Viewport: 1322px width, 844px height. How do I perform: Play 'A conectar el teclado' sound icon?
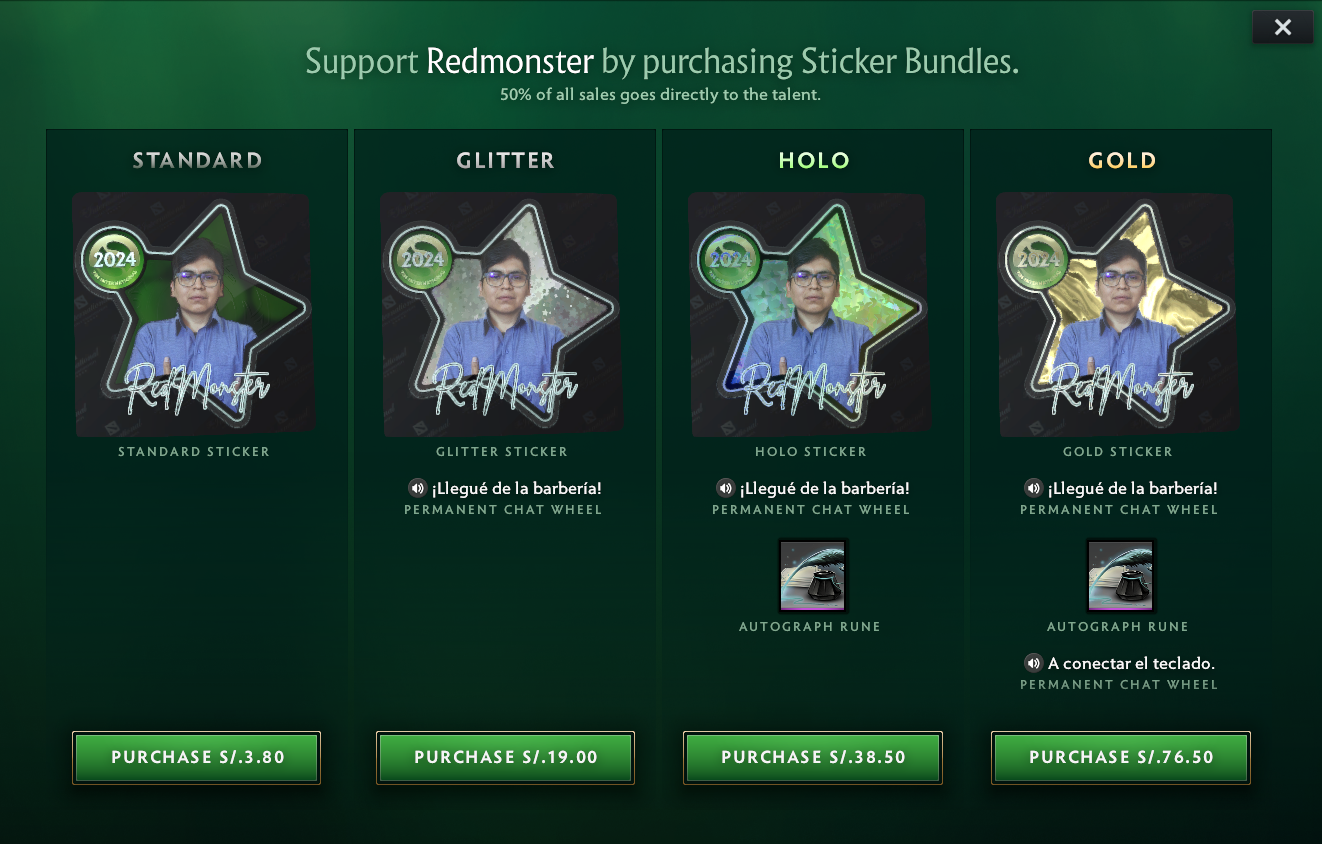[1033, 663]
